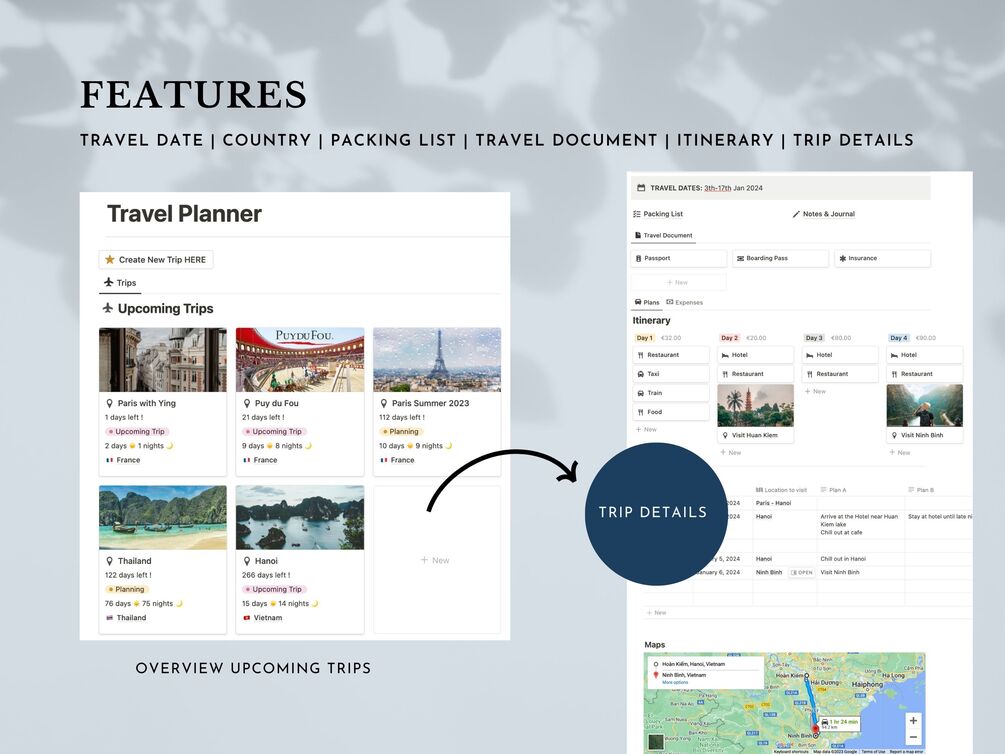
Task: Click Upcoming Trip tag on Hanoi card
Action: [x=274, y=589]
